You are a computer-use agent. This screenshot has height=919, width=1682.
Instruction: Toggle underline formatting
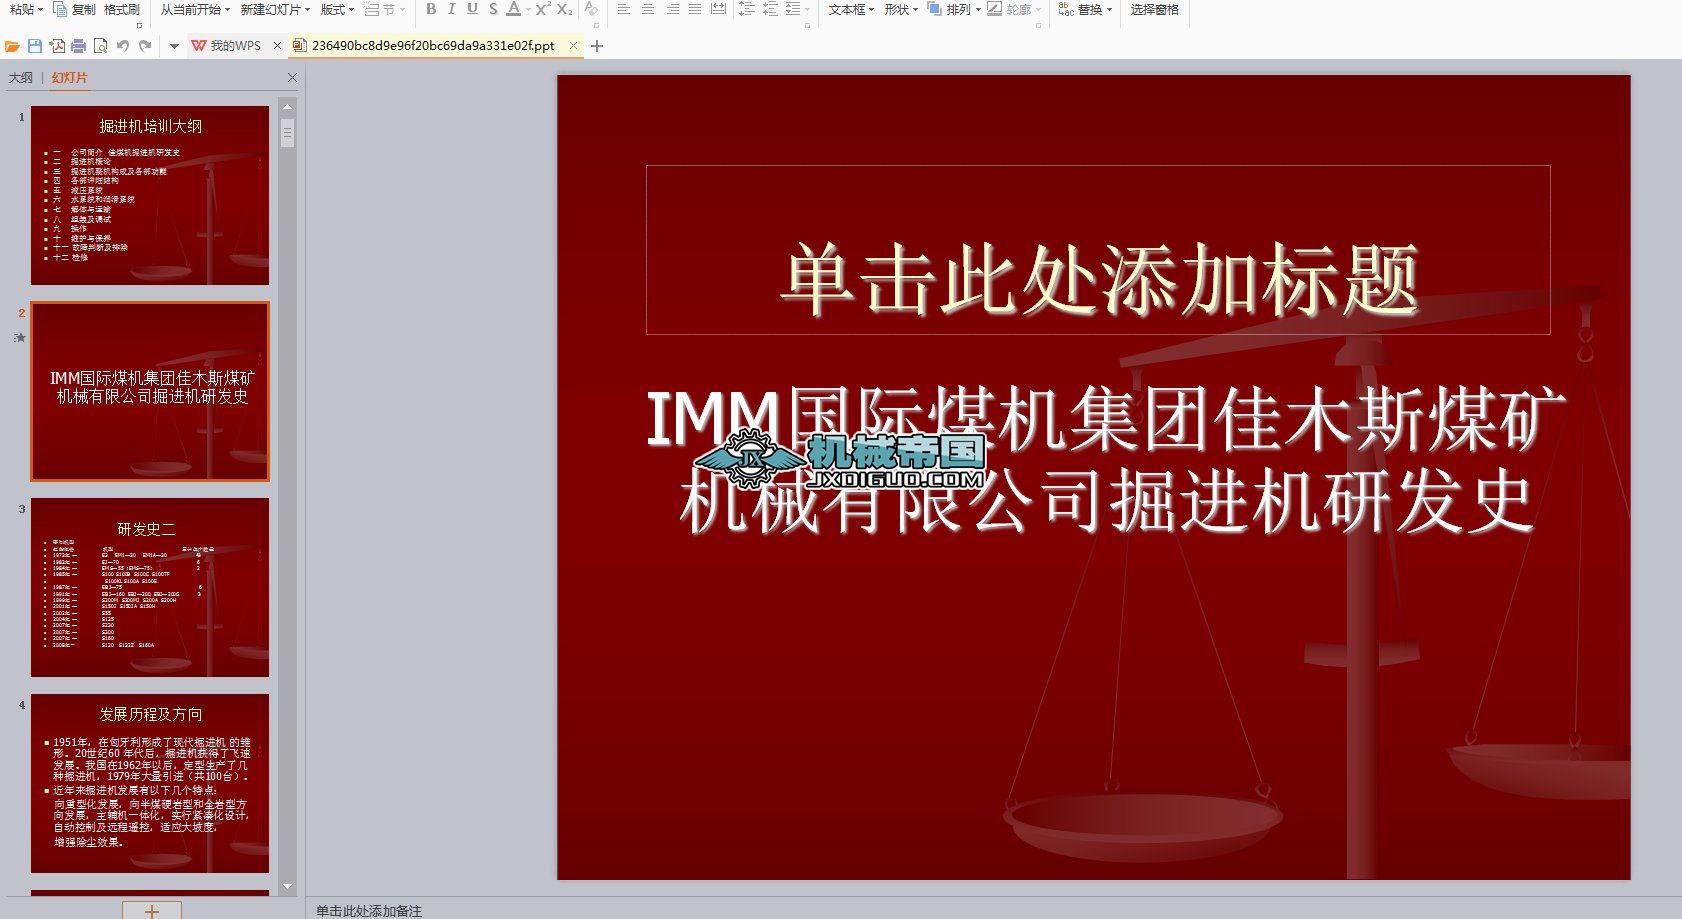[471, 11]
